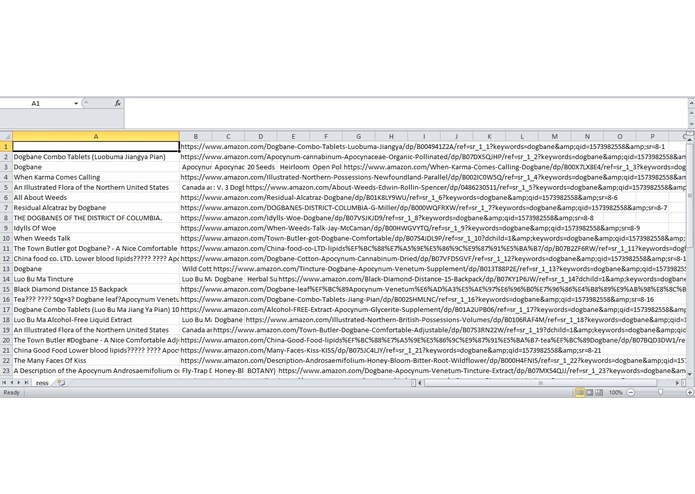Click the Insert Worksheet tab icon

[x=61, y=383]
